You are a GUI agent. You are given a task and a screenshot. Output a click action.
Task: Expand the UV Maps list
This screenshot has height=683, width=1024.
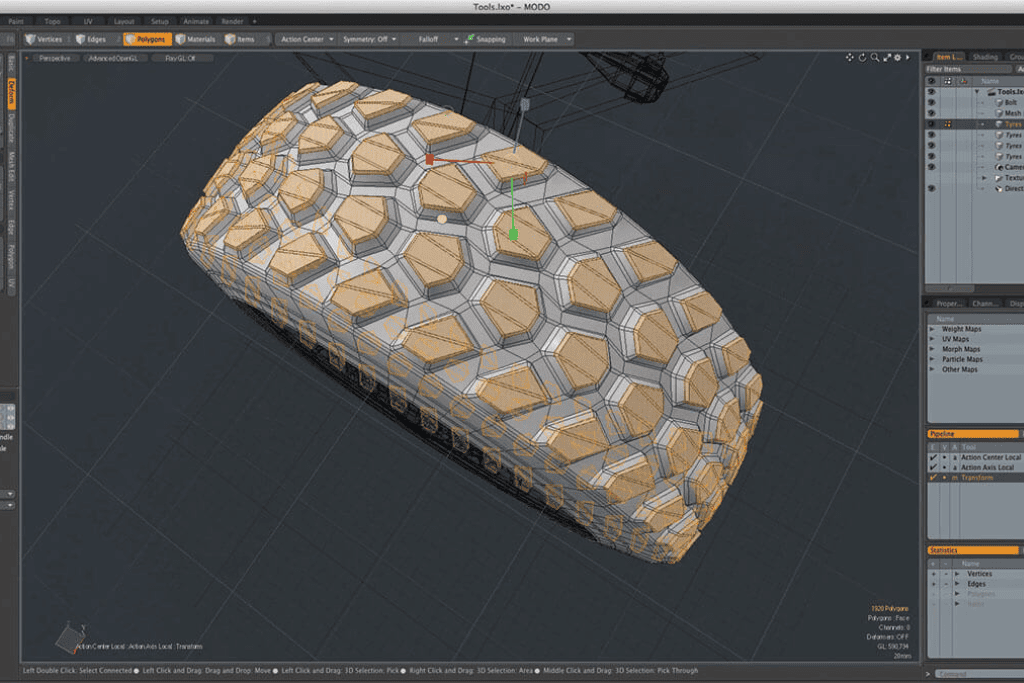[932, 339]
